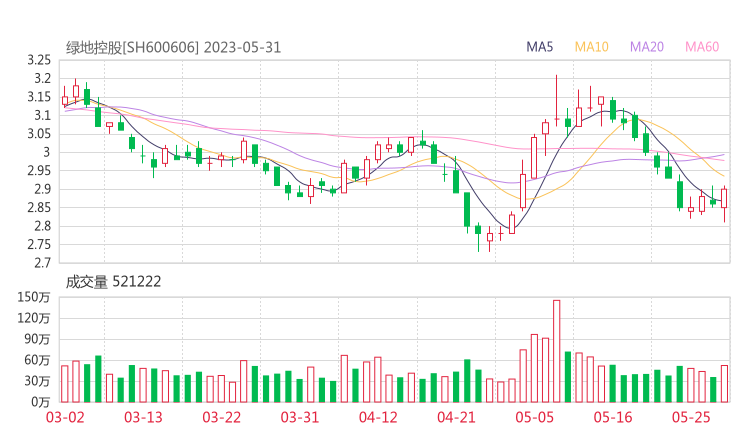Click the MA10 legend label

coord(591,47)
